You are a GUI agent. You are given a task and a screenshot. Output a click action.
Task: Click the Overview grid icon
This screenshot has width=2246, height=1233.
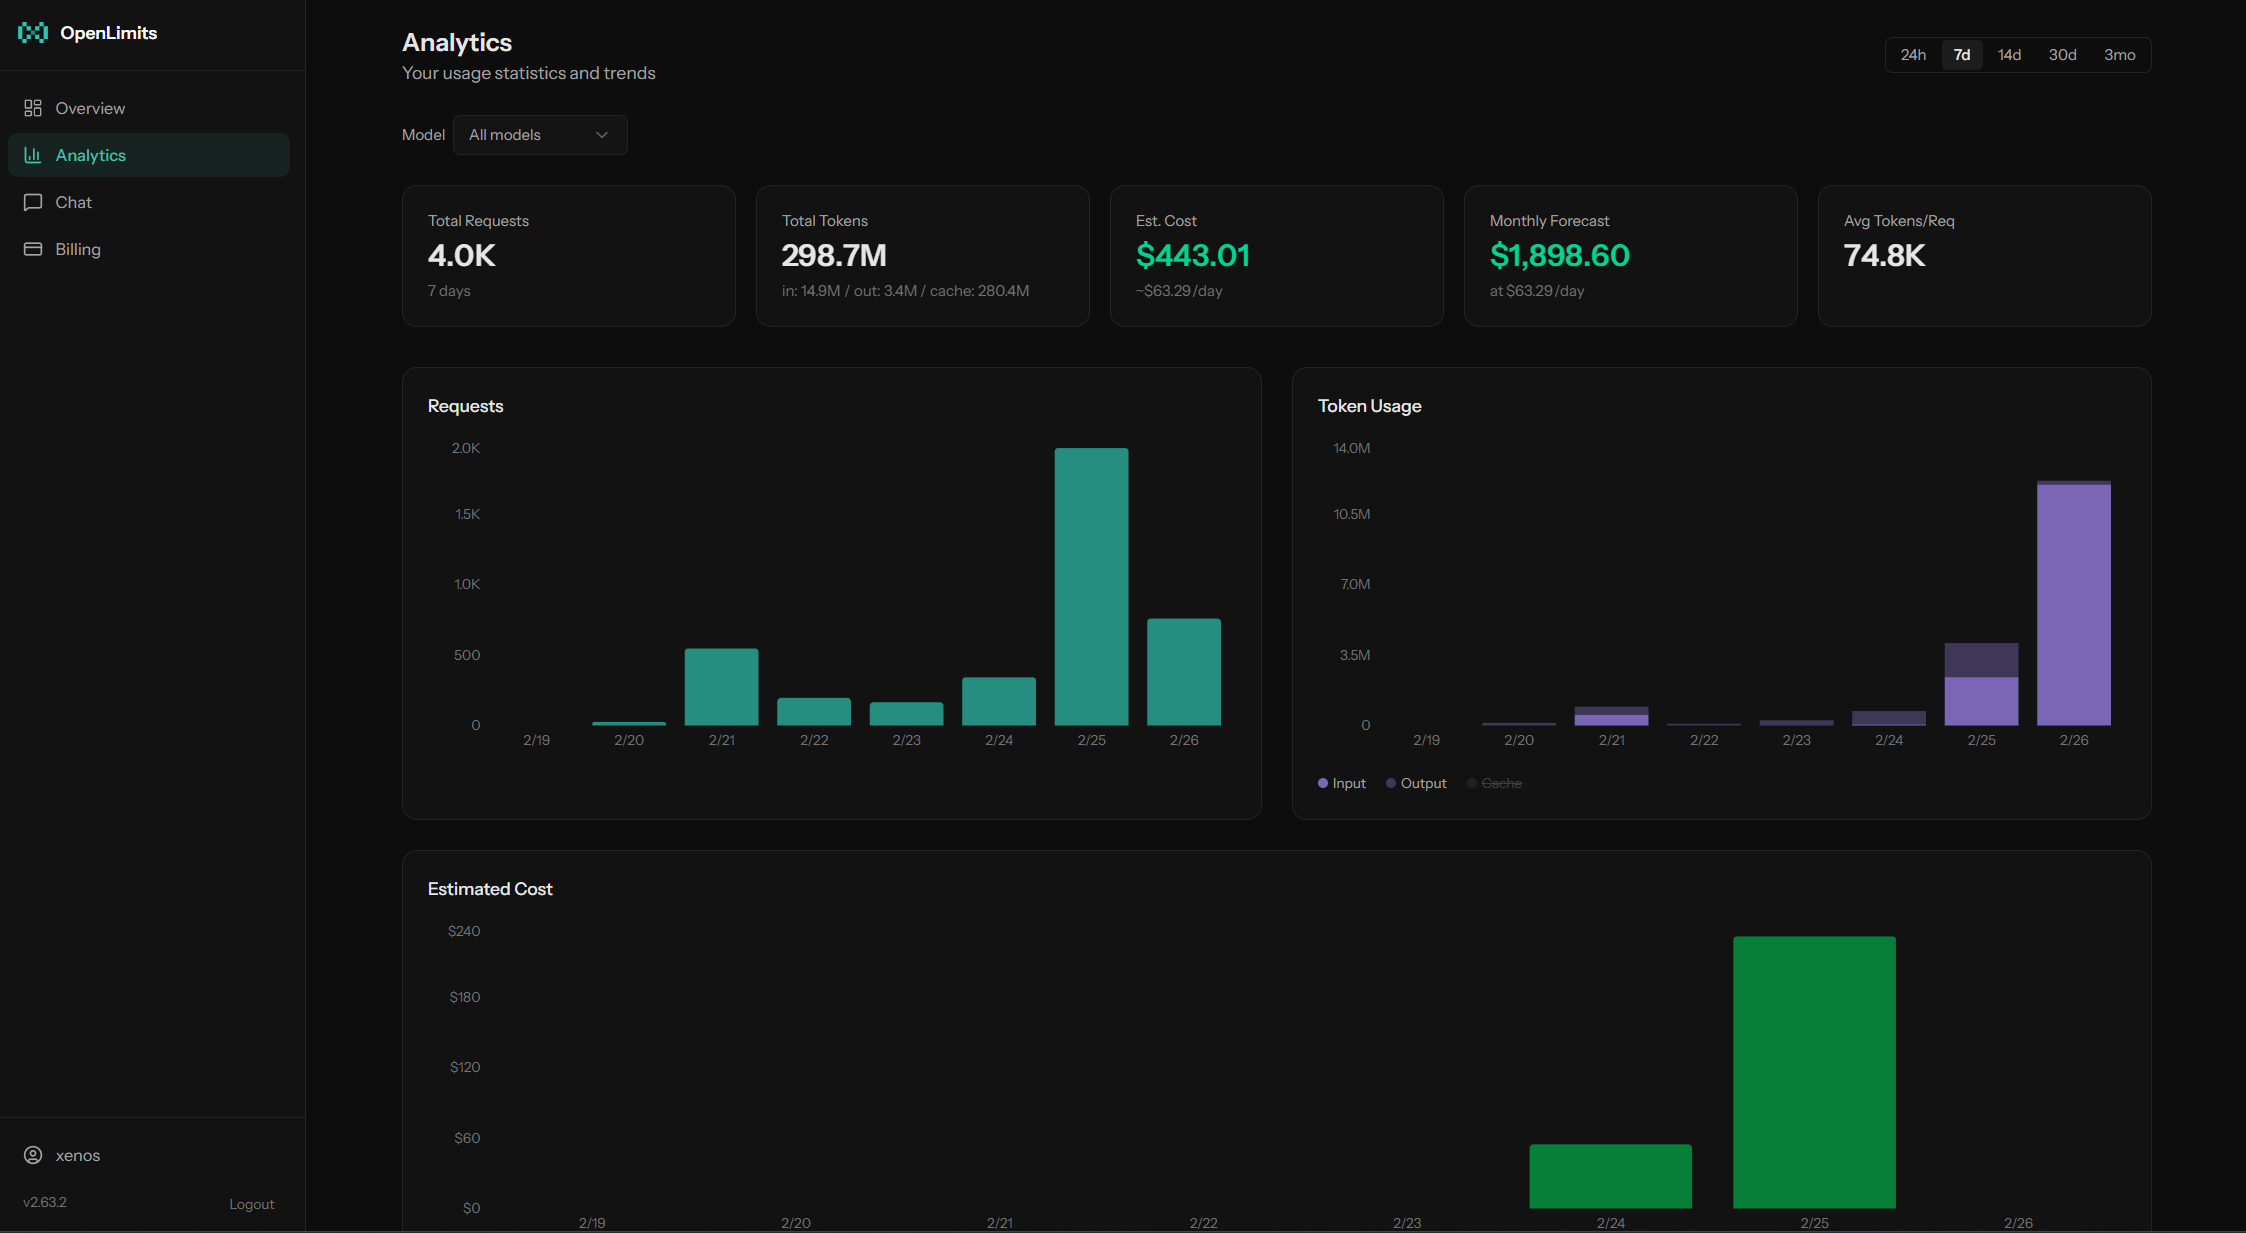(x=33, y=108)
